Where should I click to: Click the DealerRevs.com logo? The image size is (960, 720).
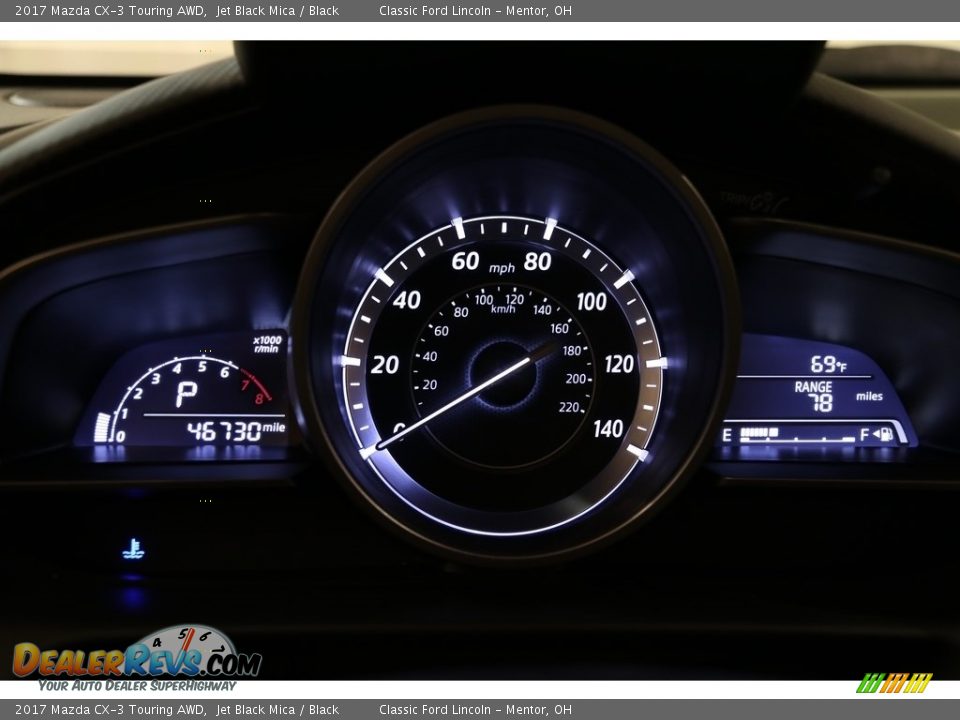point(137,659)
